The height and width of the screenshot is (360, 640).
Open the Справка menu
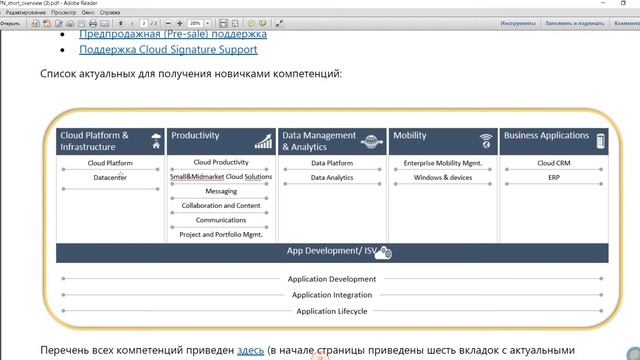110,13
